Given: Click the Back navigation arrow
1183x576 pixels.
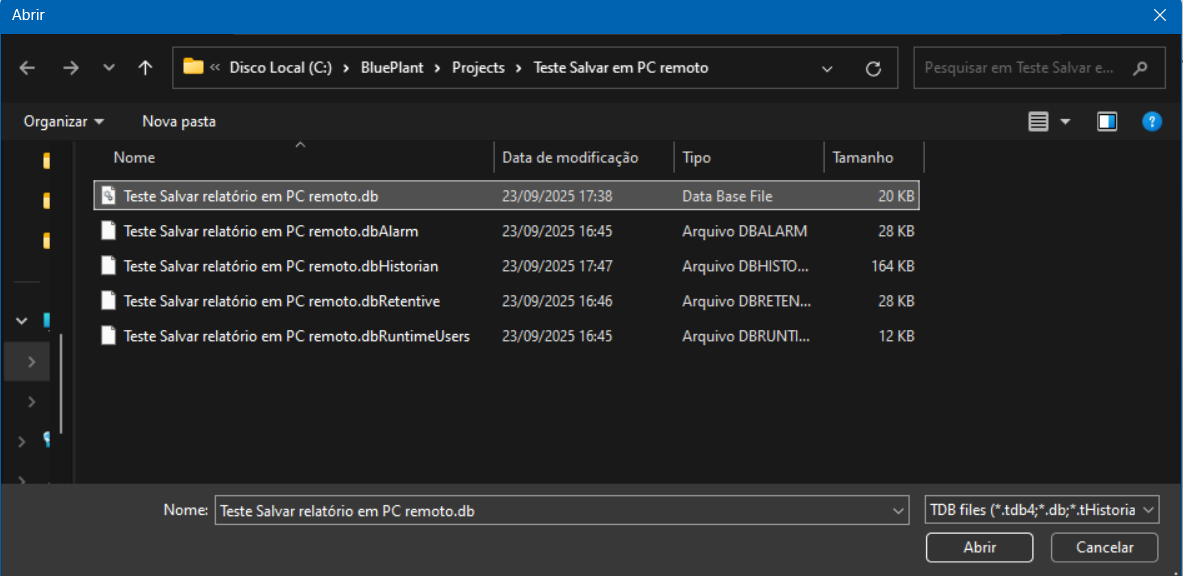Looking at the screenshot, I should click(27, 68).
